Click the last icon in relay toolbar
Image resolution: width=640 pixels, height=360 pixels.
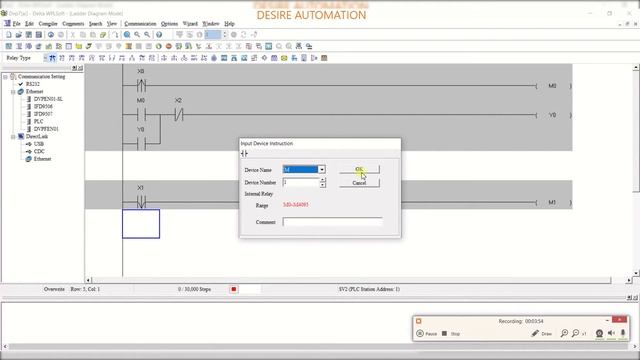(x=324, y=58)
